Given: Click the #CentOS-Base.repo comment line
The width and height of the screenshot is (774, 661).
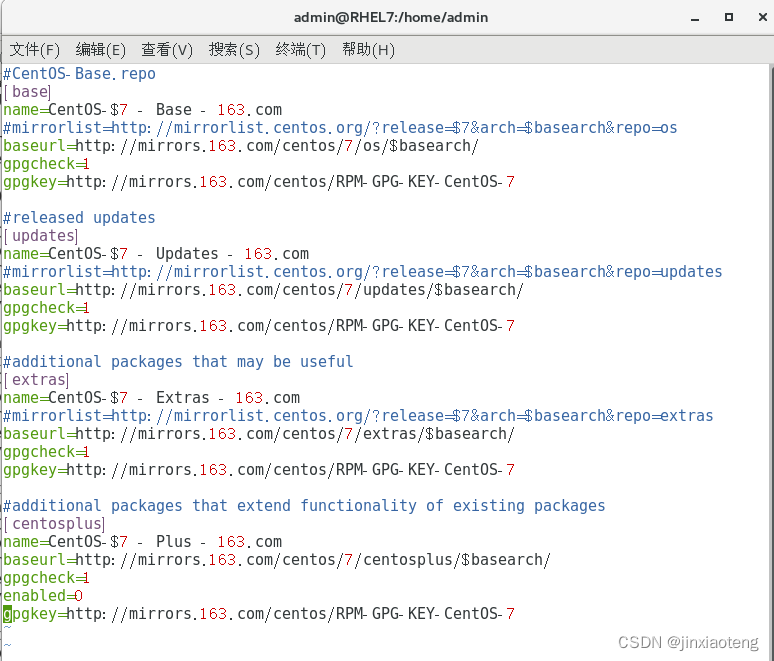Looking at the screenshot, I should click(79, 74).
